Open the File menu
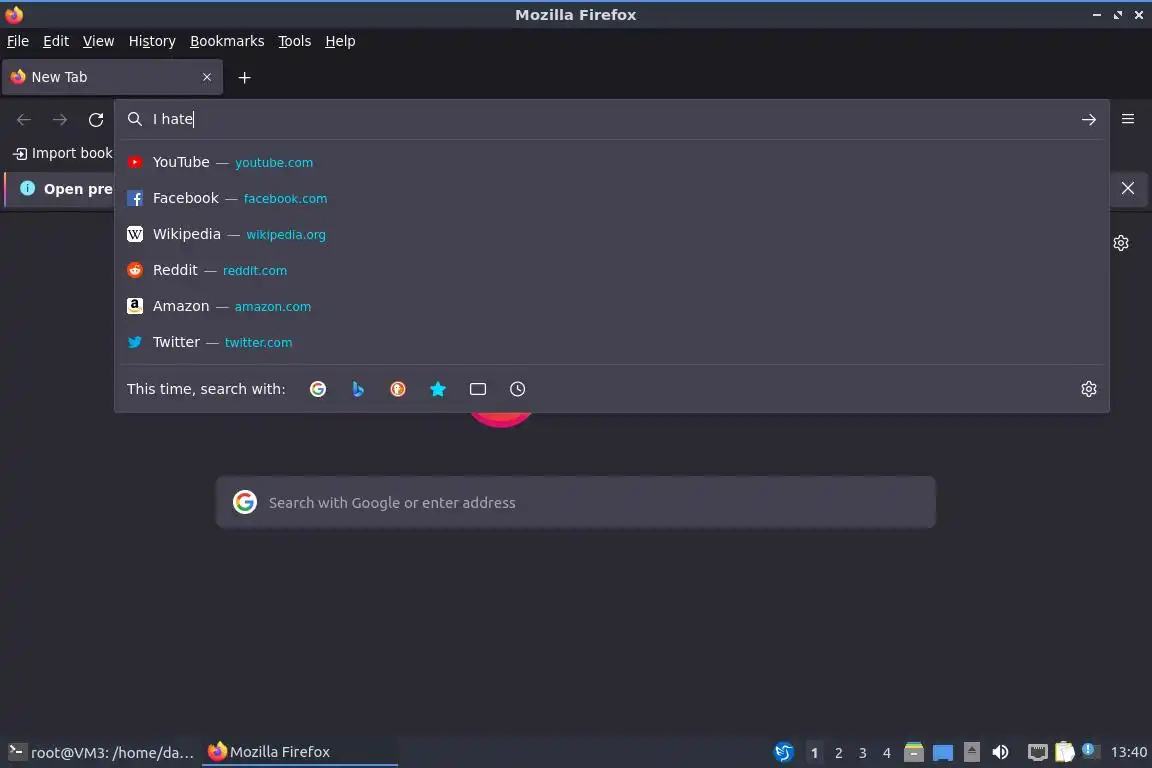 [x=18, y=41]
